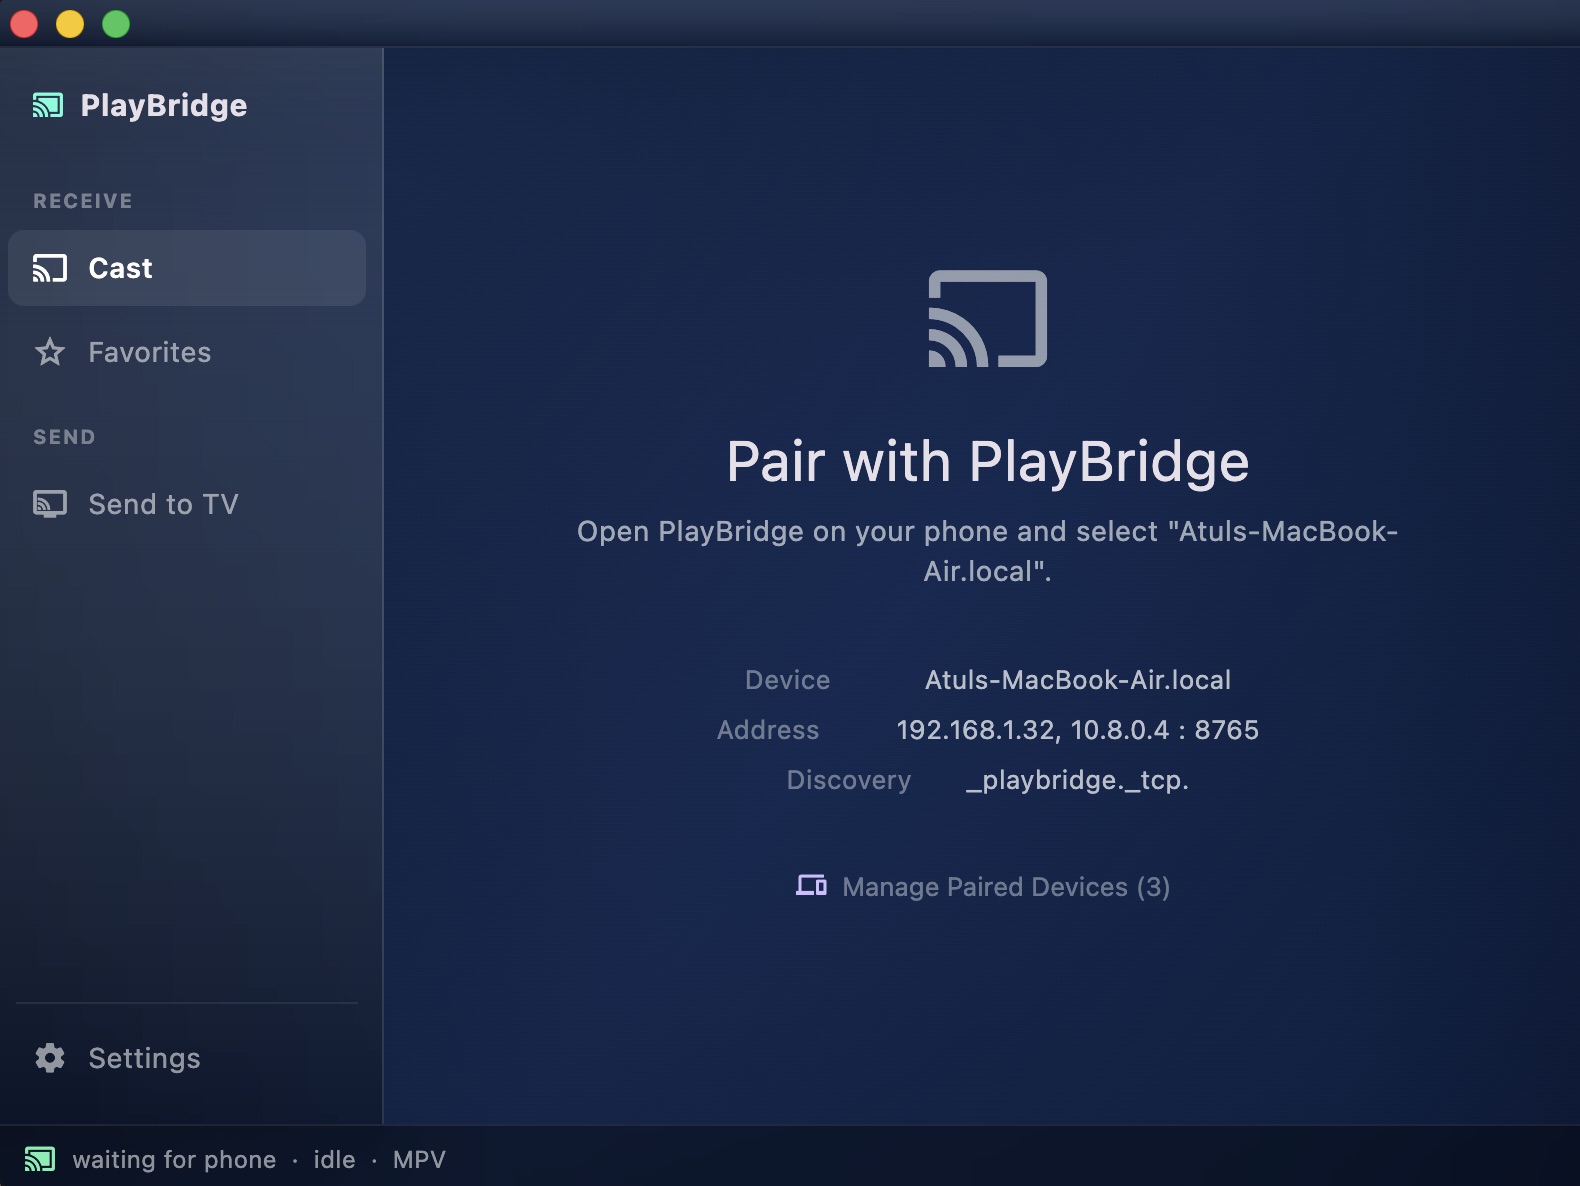Click the PlayBridge app title text
Viewport: 1580px width, 1186px height.
(164, 106)
